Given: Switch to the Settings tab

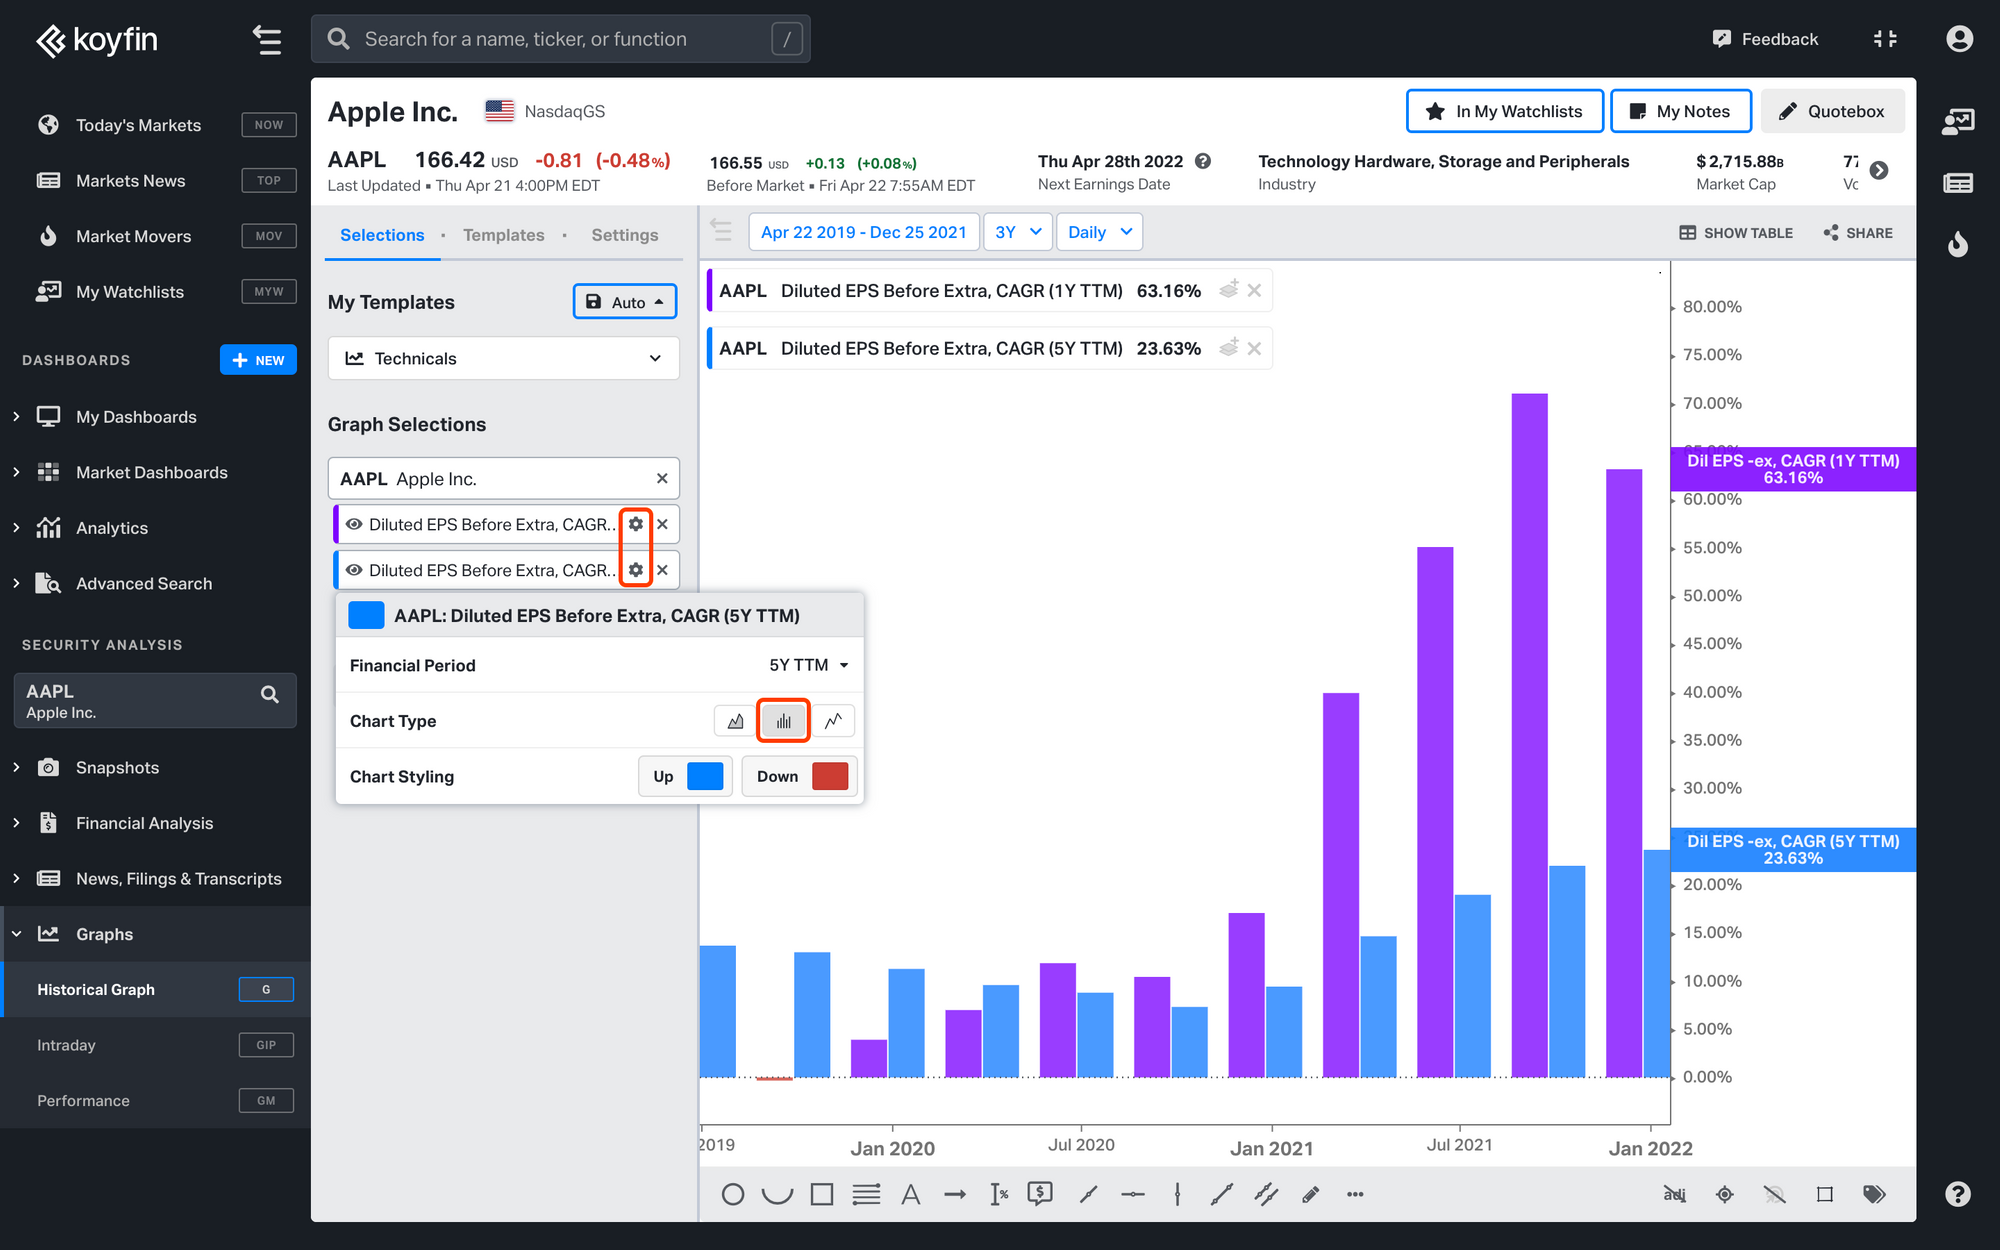Looking at the screenshot, I should point(625,235).
